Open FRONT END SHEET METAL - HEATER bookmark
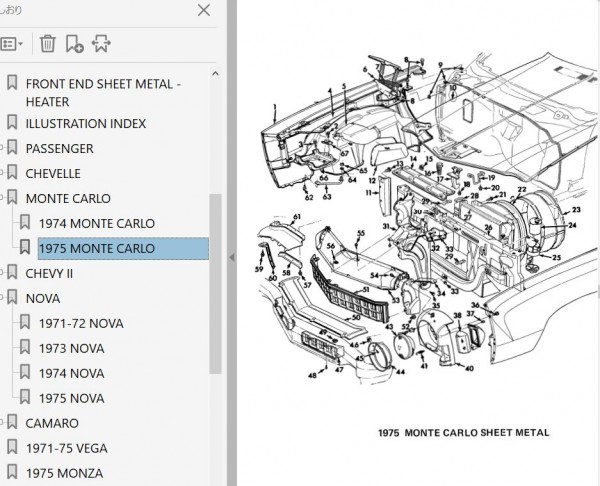Screen dimensions: 600x486 coord(103,93)
